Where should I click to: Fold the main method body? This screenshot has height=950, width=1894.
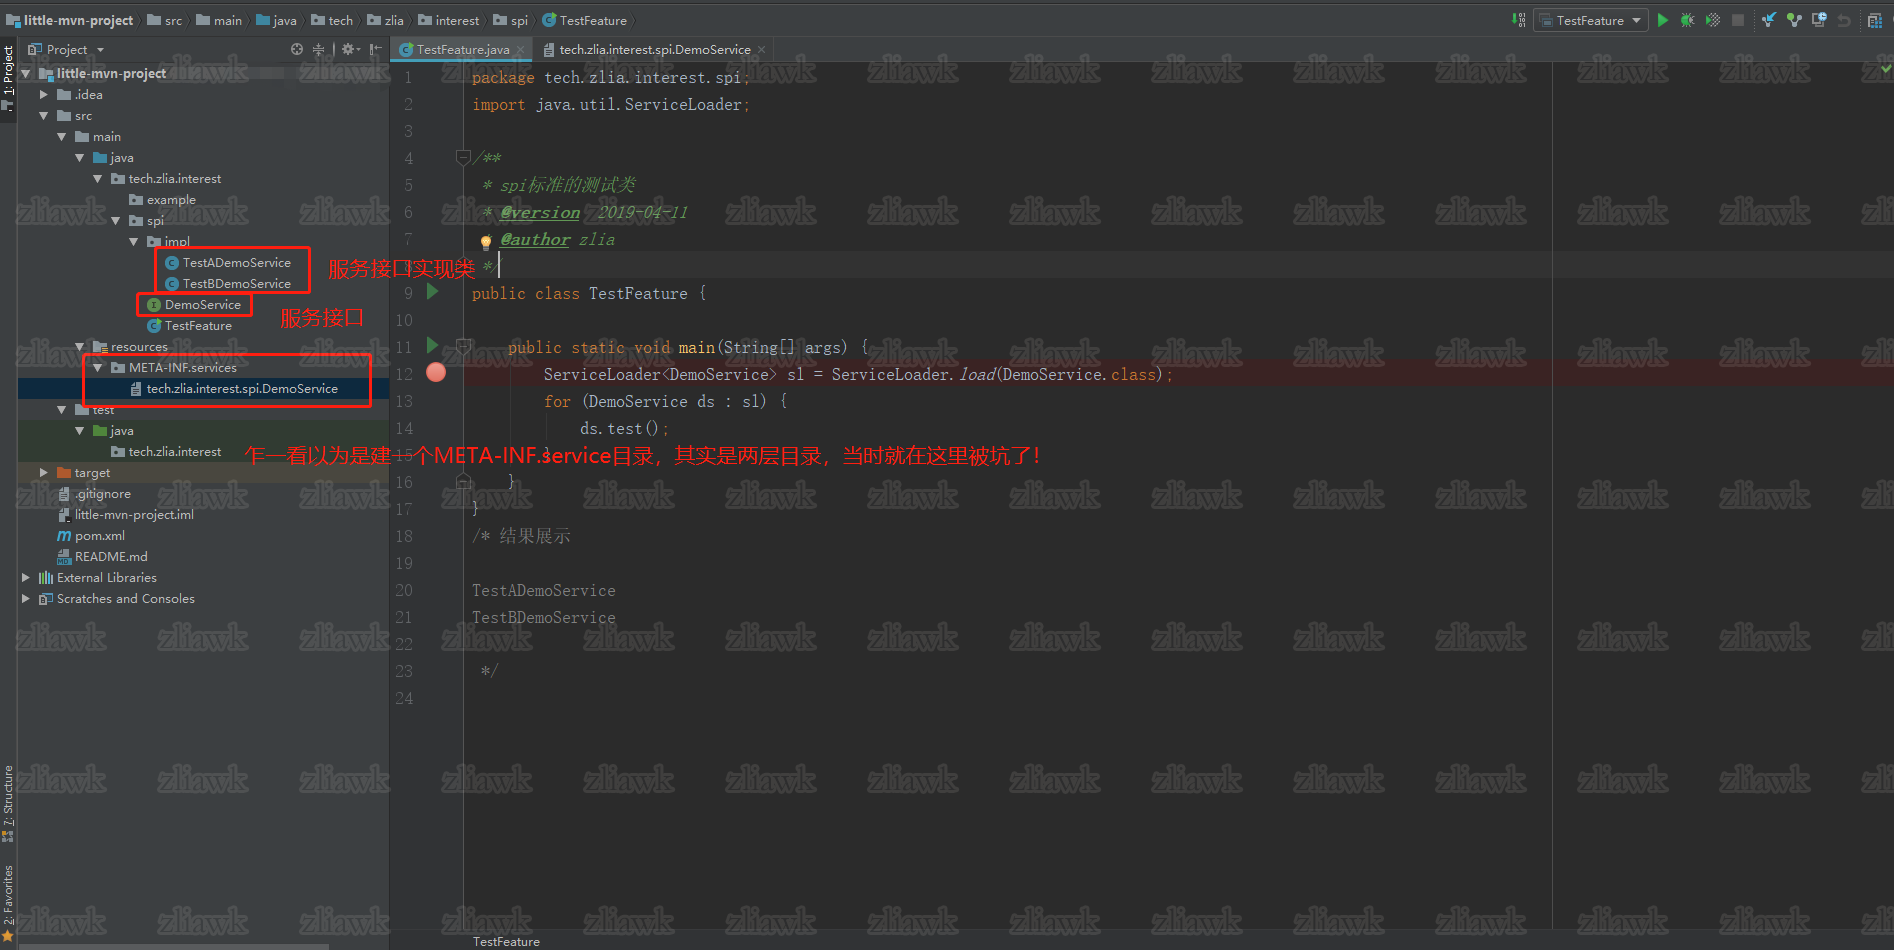coord(463,346)
